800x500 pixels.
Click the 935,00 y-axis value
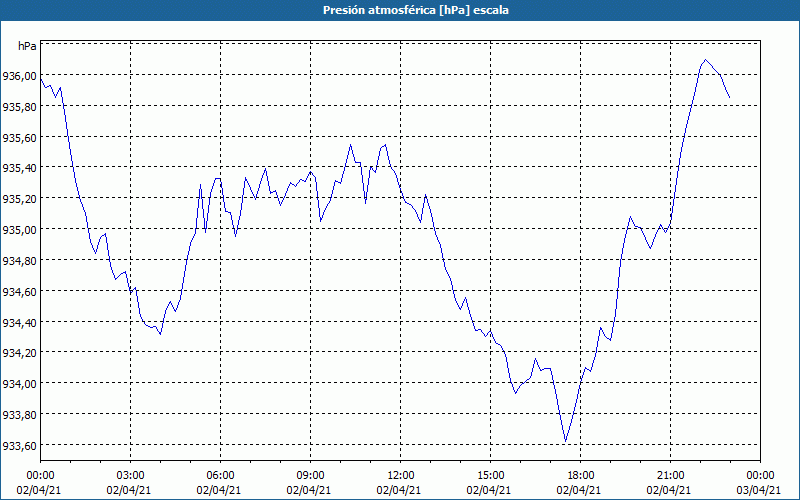point(19,230)
